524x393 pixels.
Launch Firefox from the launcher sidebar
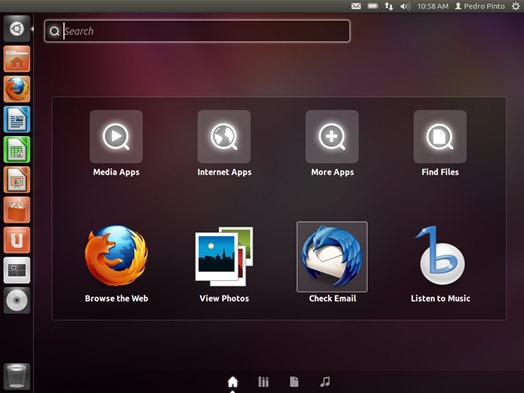[x=17, y=89]
